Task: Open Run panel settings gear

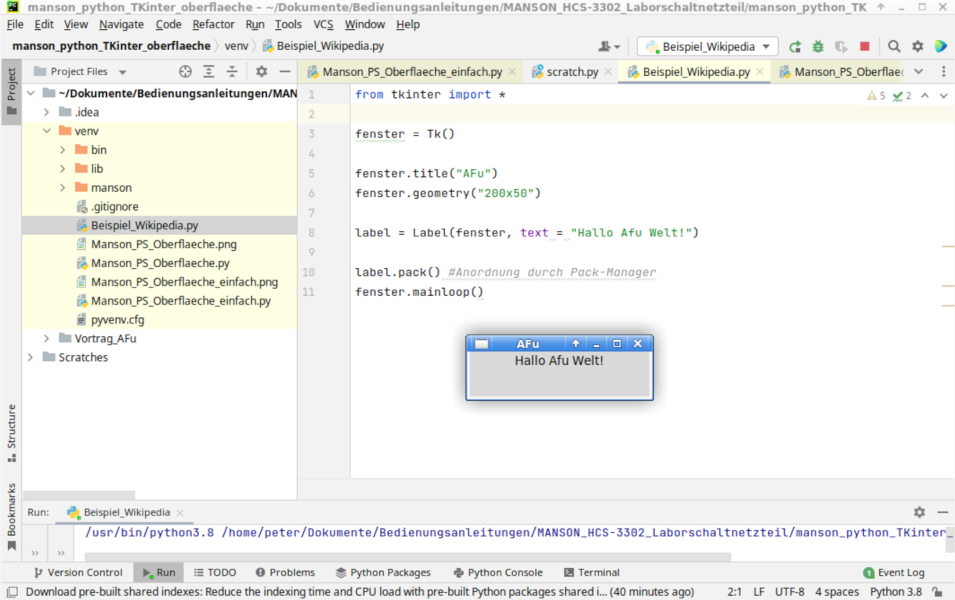Action: click(919, 512)
